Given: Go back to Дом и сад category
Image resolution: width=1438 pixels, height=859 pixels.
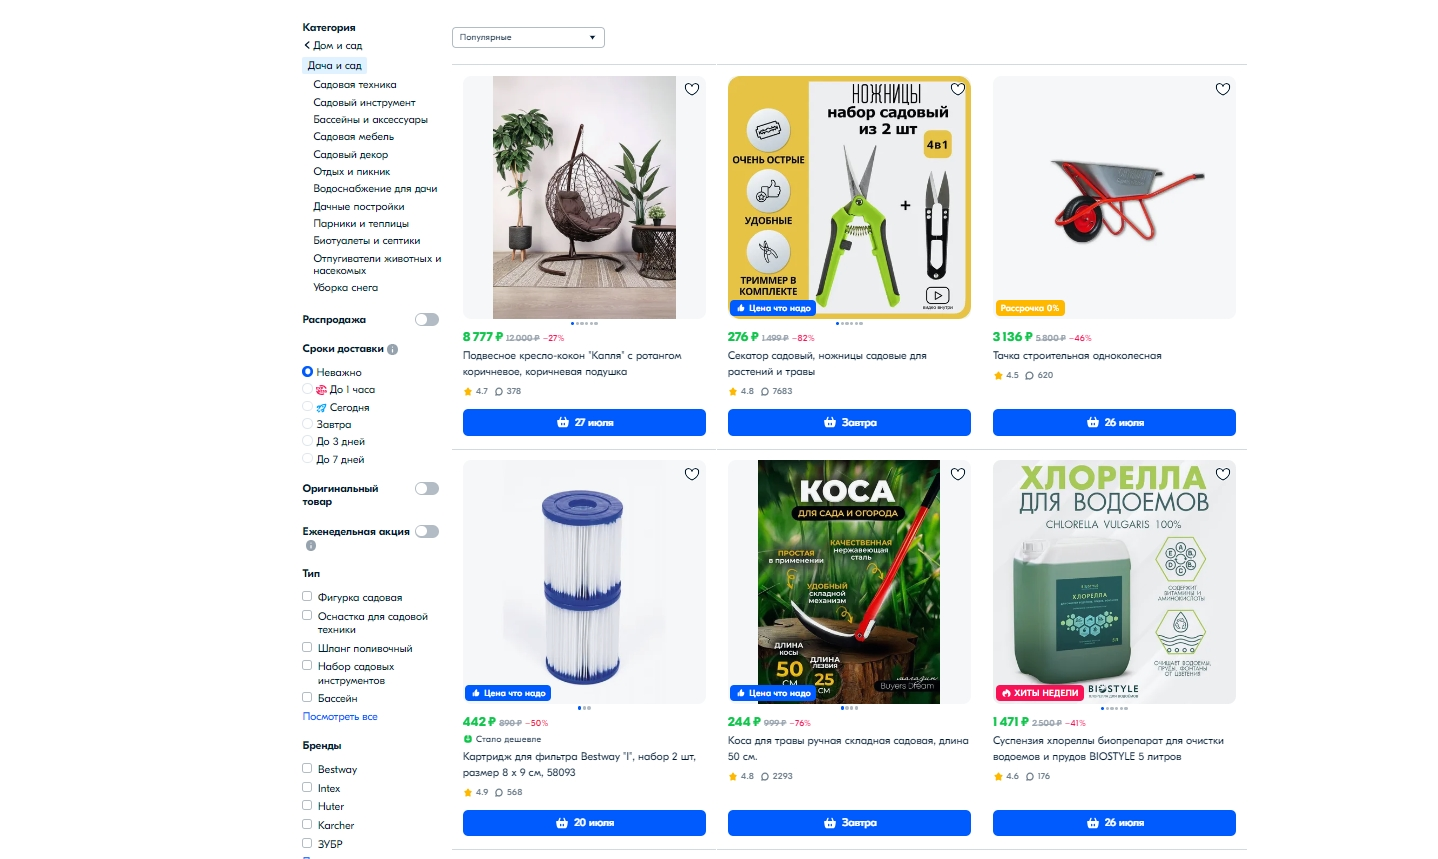Looking at the screenshot, I should pos(333,46).
